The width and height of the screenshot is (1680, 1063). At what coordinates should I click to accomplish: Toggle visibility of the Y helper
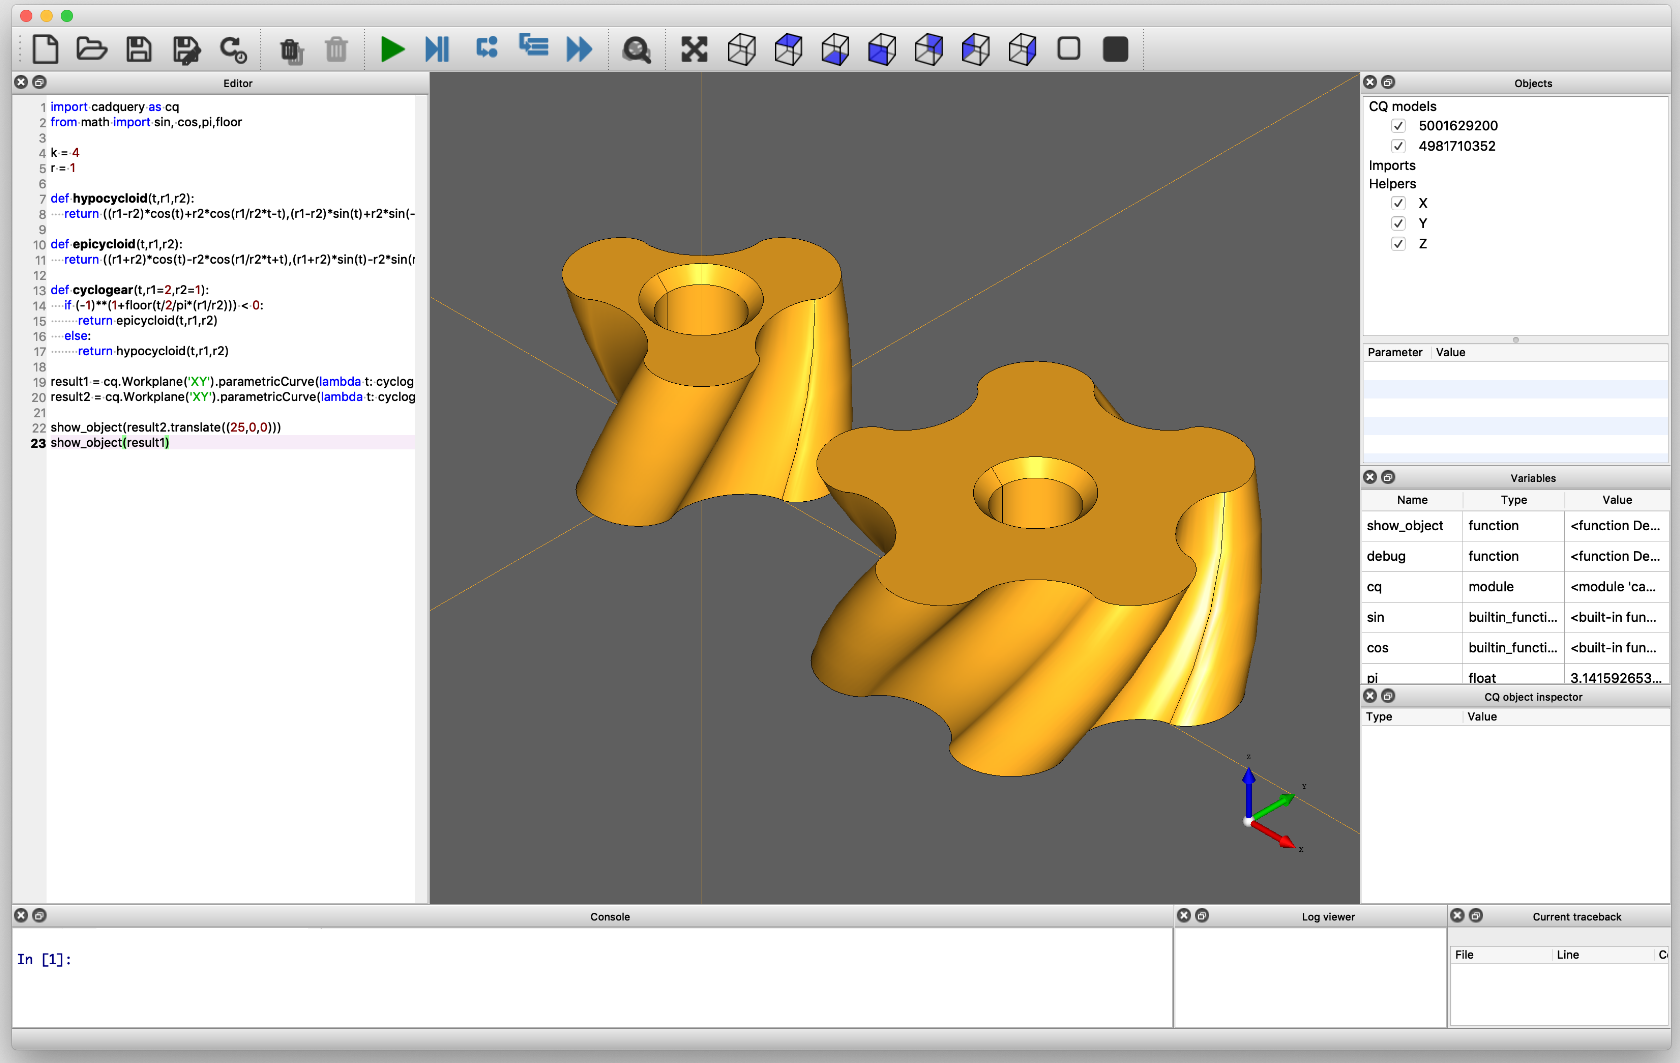(1398, 223)
